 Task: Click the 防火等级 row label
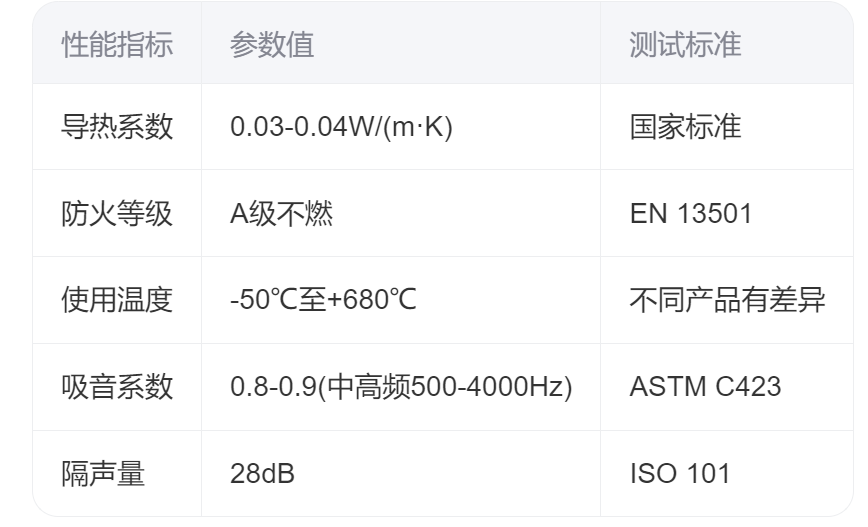(117, 215)
